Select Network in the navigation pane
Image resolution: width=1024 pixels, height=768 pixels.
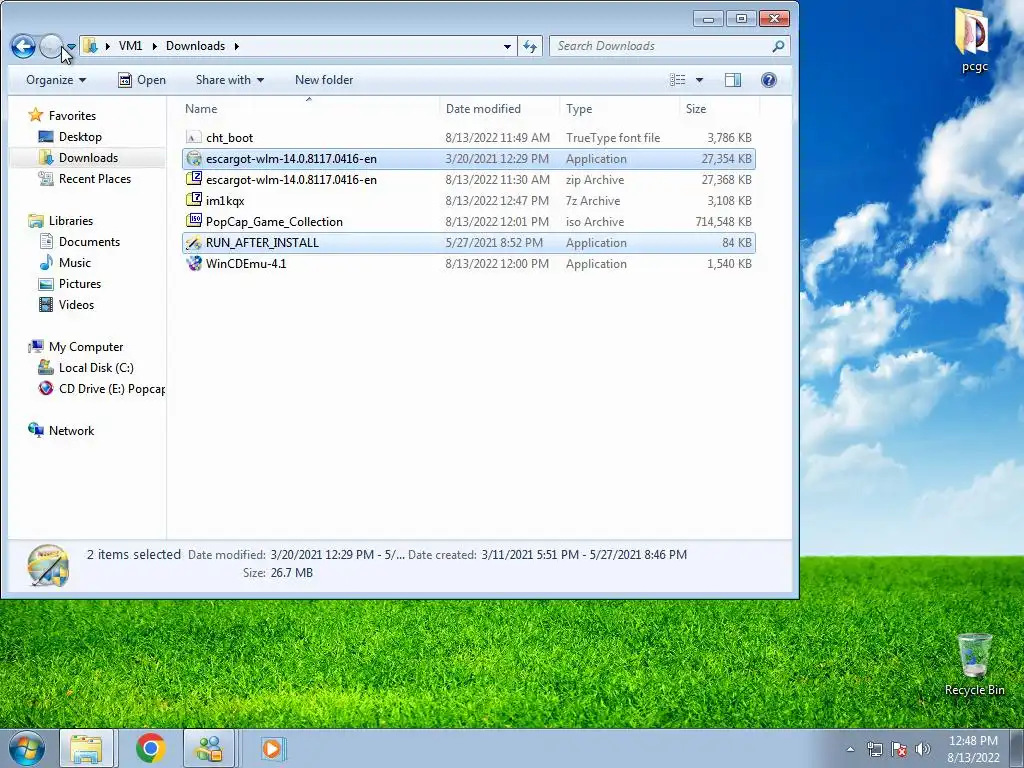[x=71, y=430]
